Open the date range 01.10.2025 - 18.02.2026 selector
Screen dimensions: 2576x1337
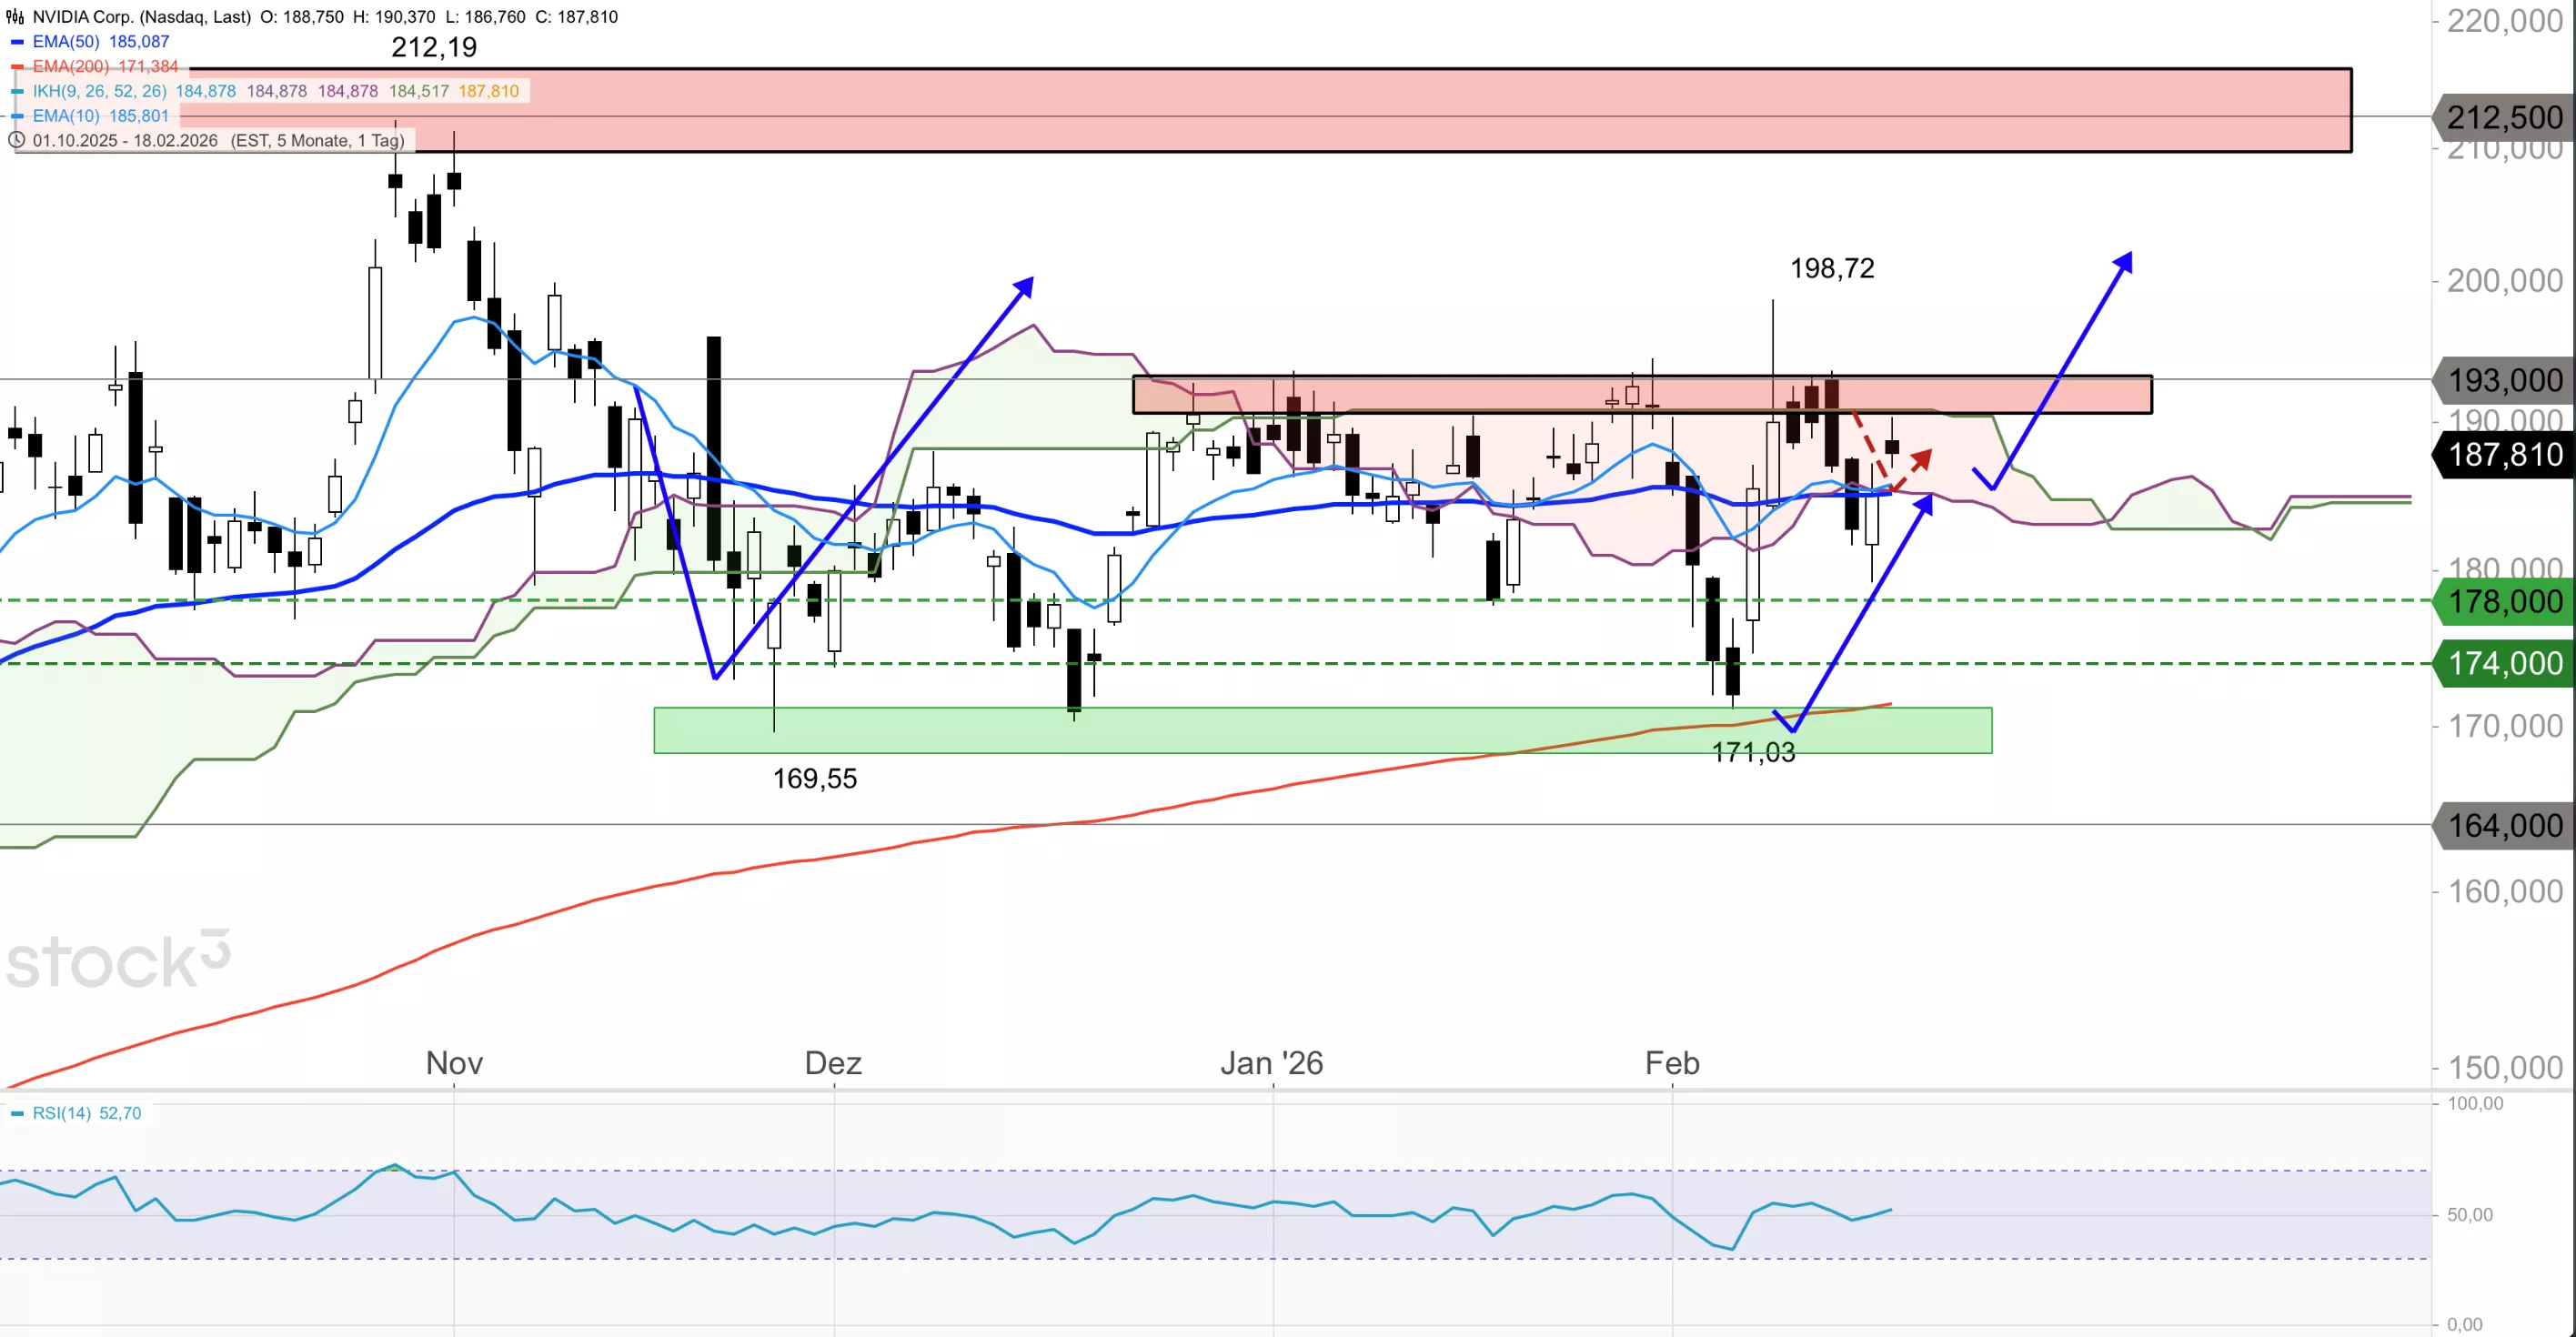click(x=125, y=140)
